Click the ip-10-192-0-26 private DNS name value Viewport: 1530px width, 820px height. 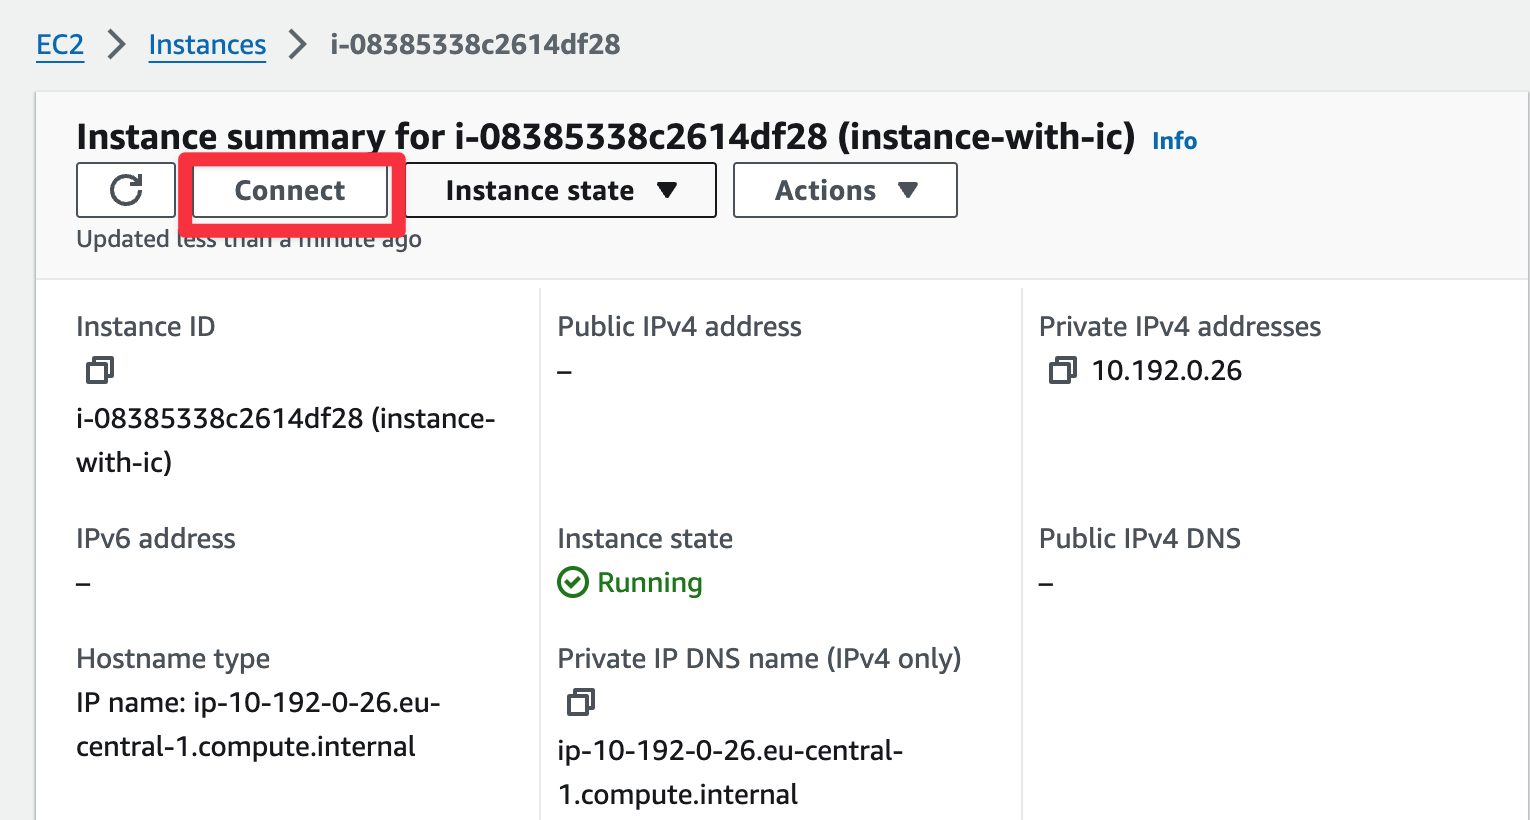[730, 751]
